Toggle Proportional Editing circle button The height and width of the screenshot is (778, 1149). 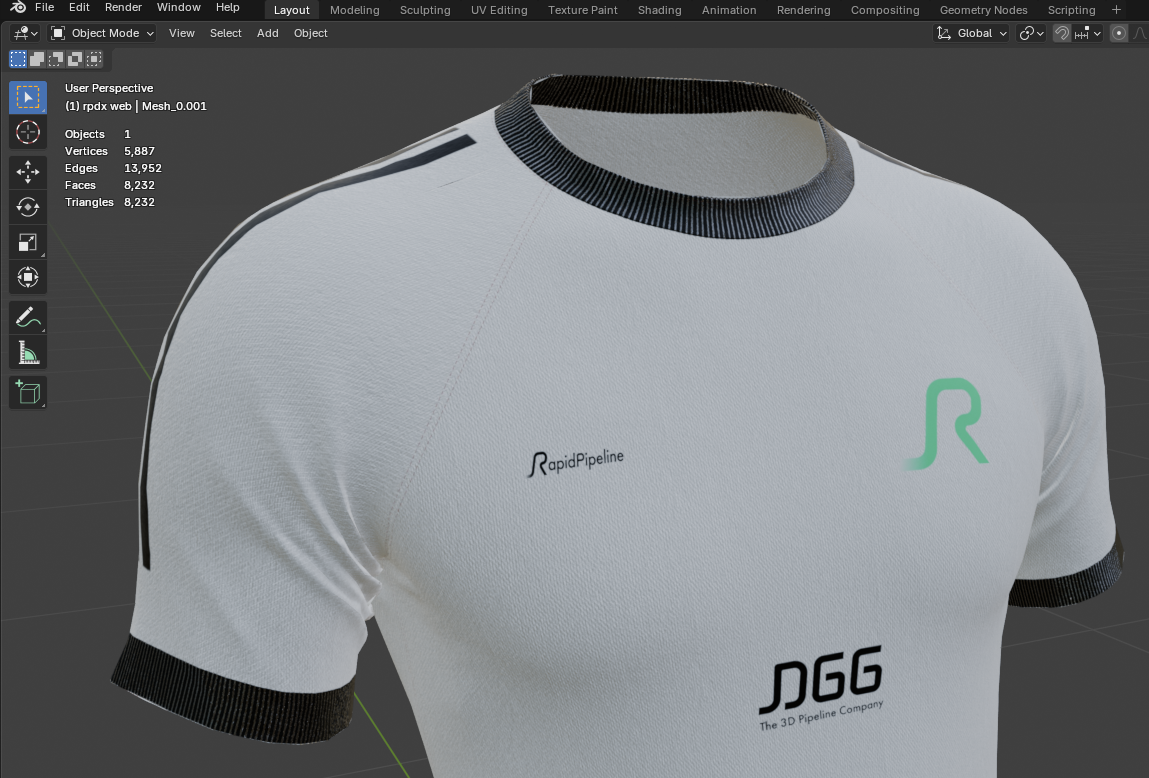(x=1119, y=33)
